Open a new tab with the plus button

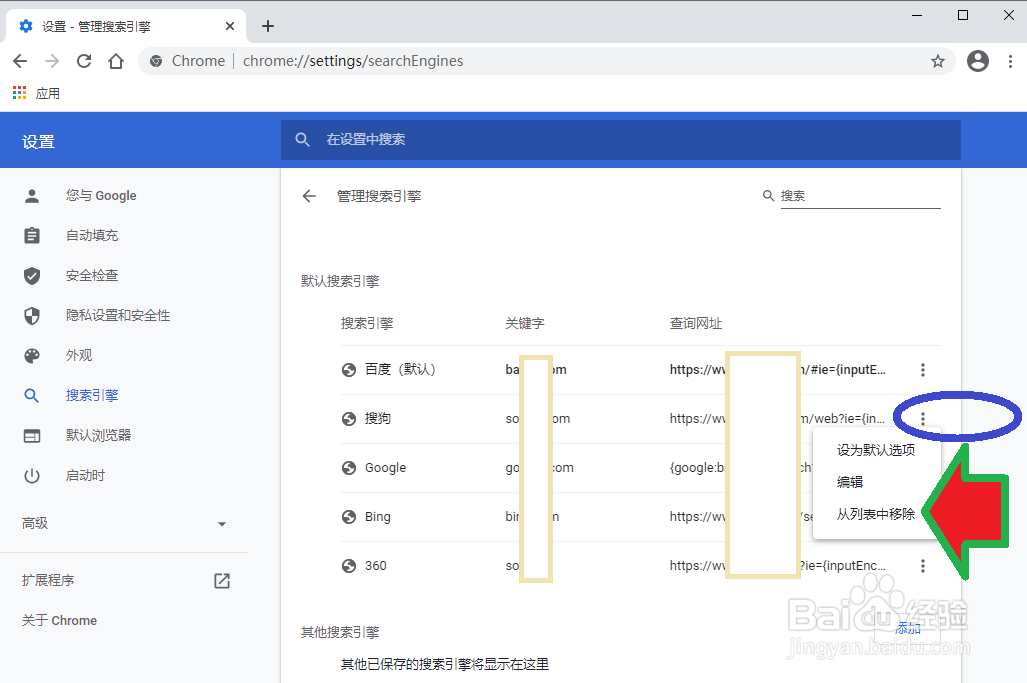(x=267, y=26)
